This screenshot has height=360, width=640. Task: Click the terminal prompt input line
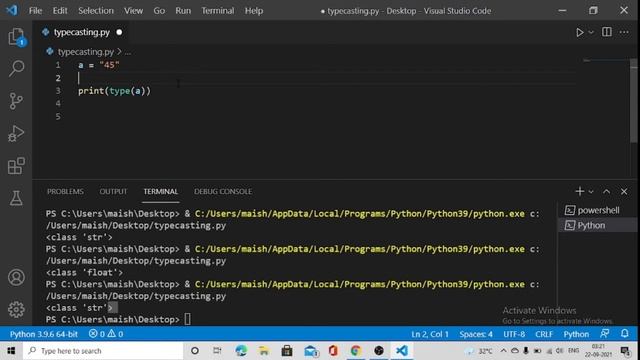tap(187, 319)
